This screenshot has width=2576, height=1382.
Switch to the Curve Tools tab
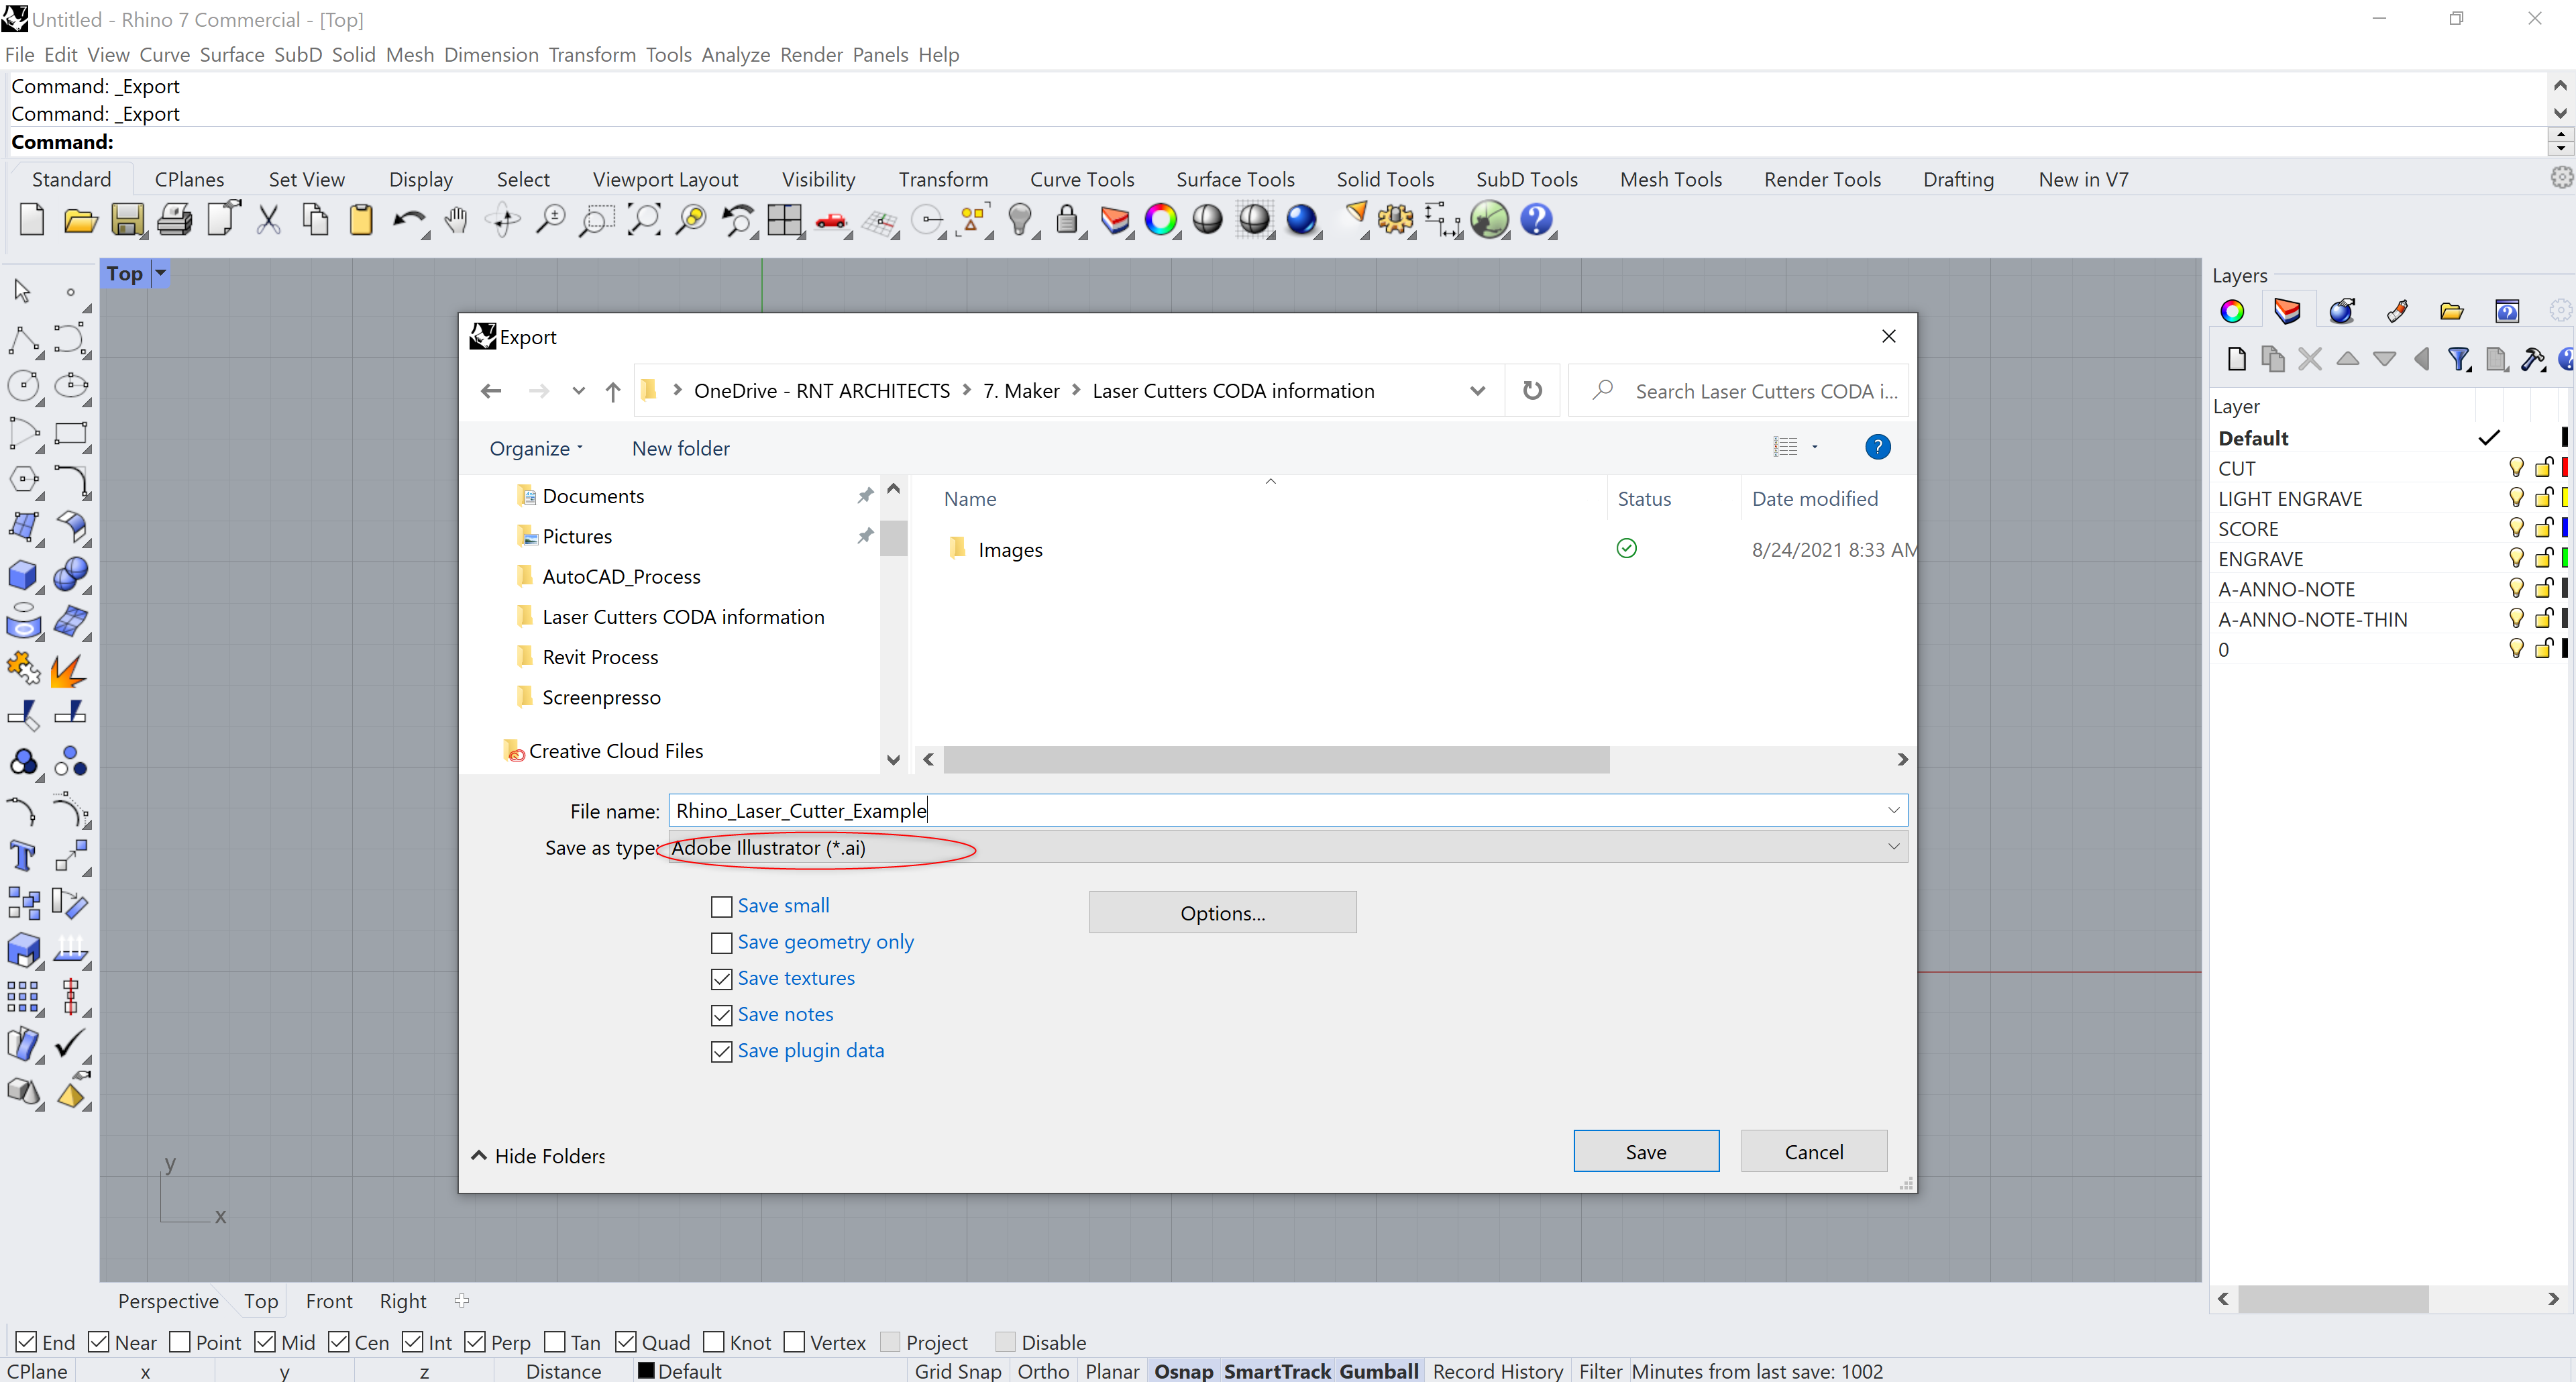click(x=1082, y=179)
